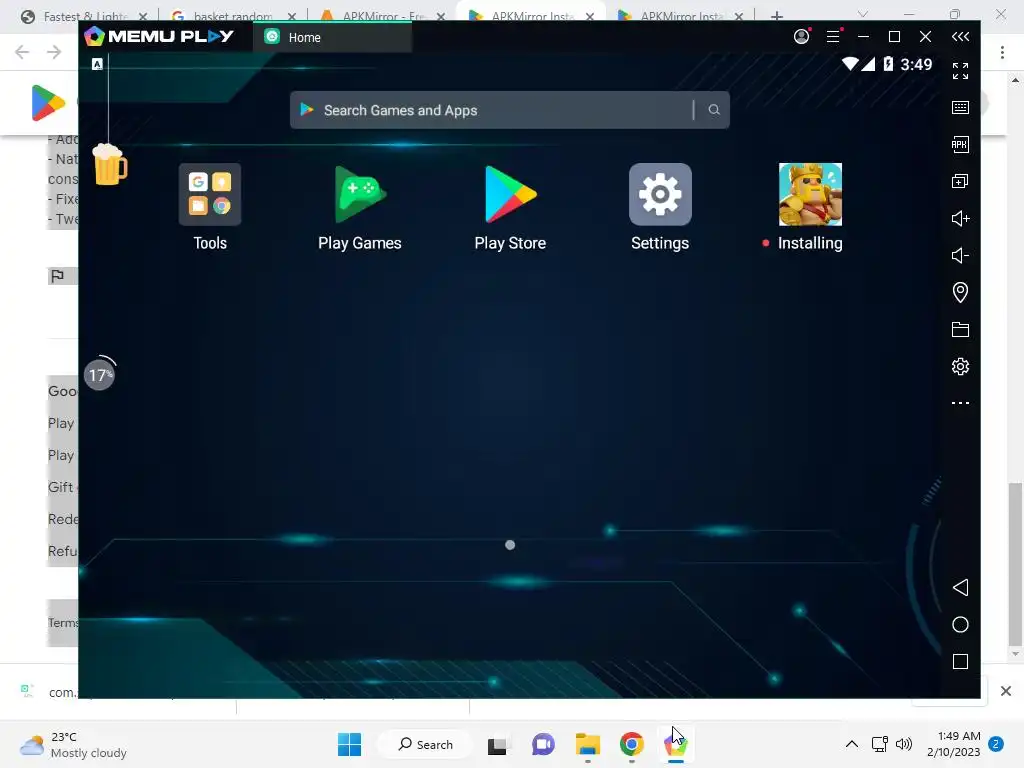1024x768 pixels.
Task: Open MEmu hamburger menu
Action: 833,37
